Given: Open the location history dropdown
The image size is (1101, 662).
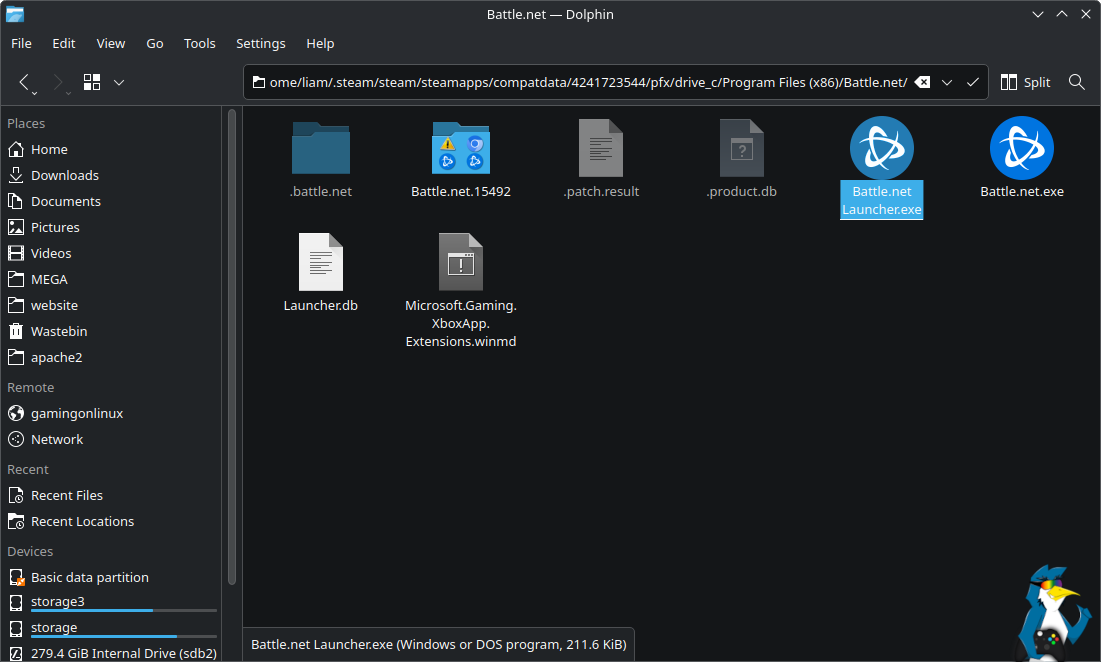Looking at the screenshot, I should point(947,82).
